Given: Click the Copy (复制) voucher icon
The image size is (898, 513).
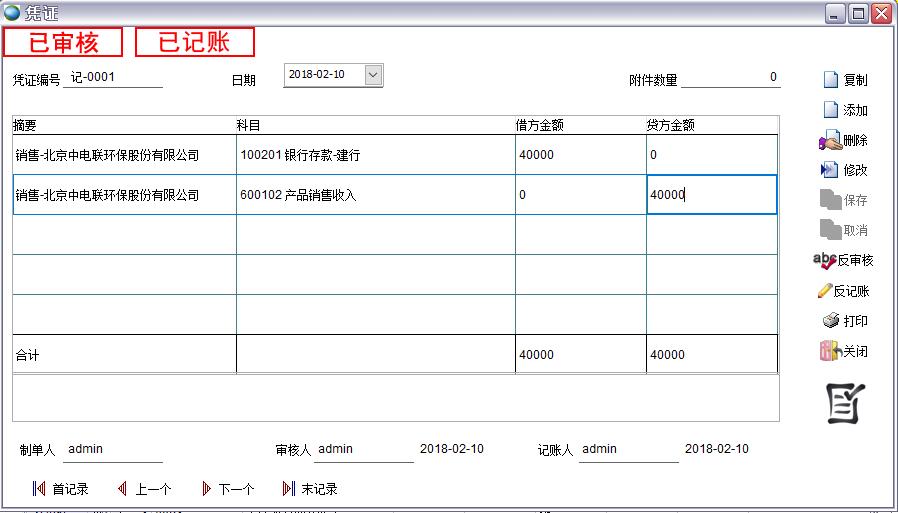Looking at the screenshot, I should pos(829,80).
